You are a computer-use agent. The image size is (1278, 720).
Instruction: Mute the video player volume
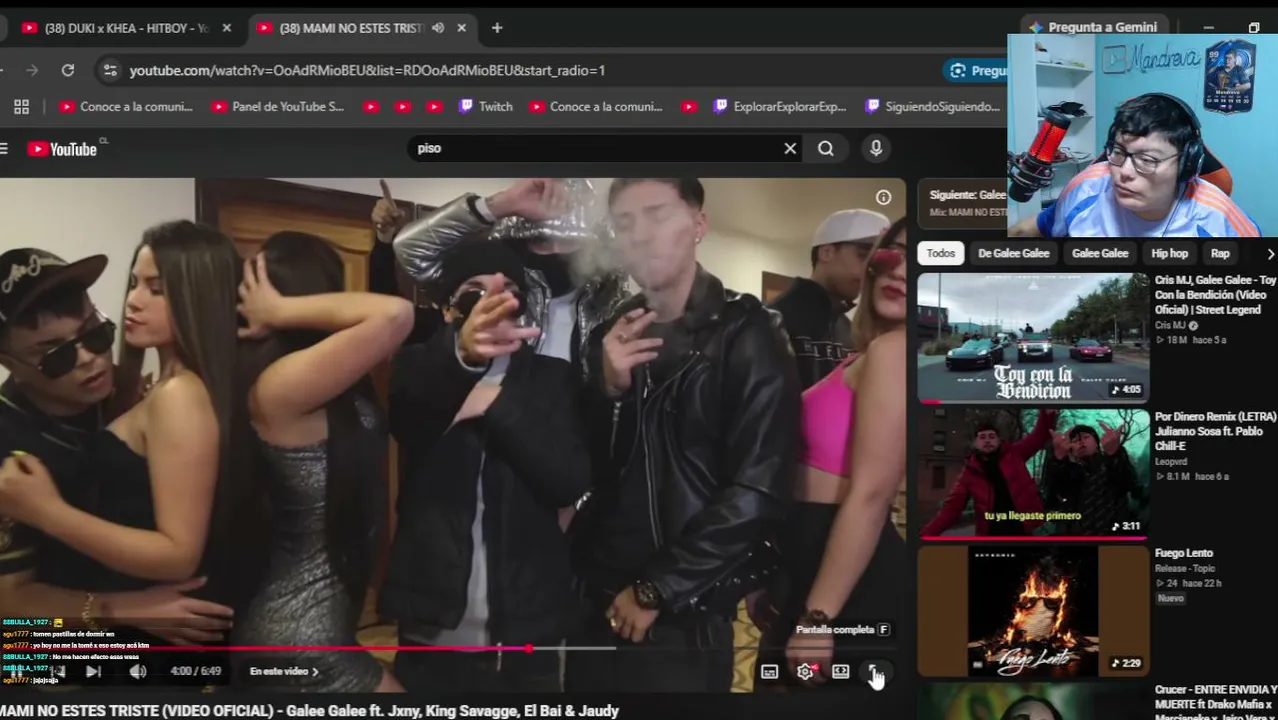coord(138,671)
